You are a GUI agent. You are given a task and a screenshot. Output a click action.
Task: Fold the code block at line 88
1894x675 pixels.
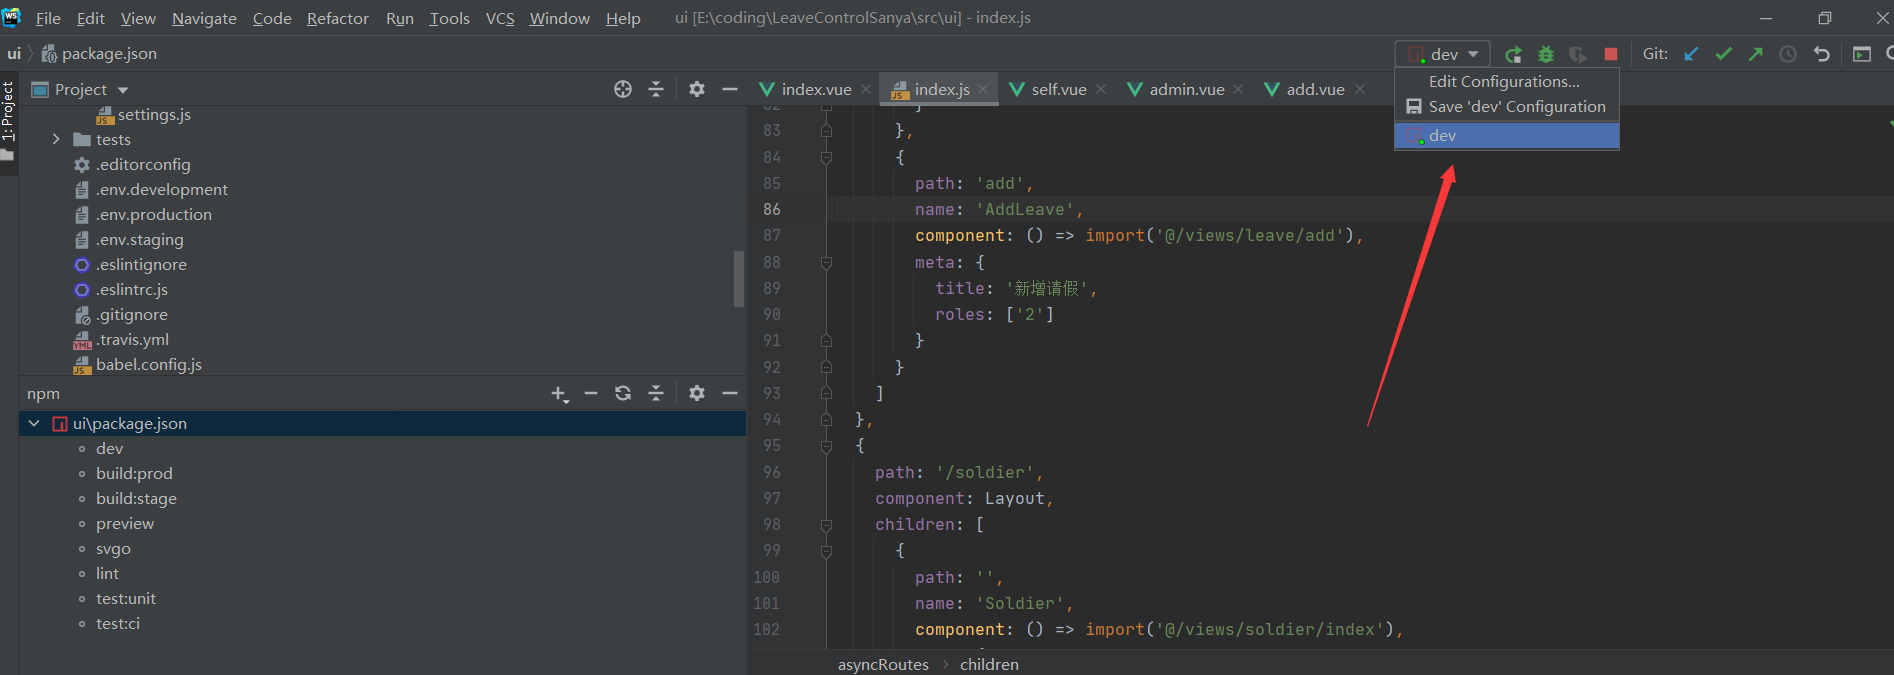click(x=826, y=262)
